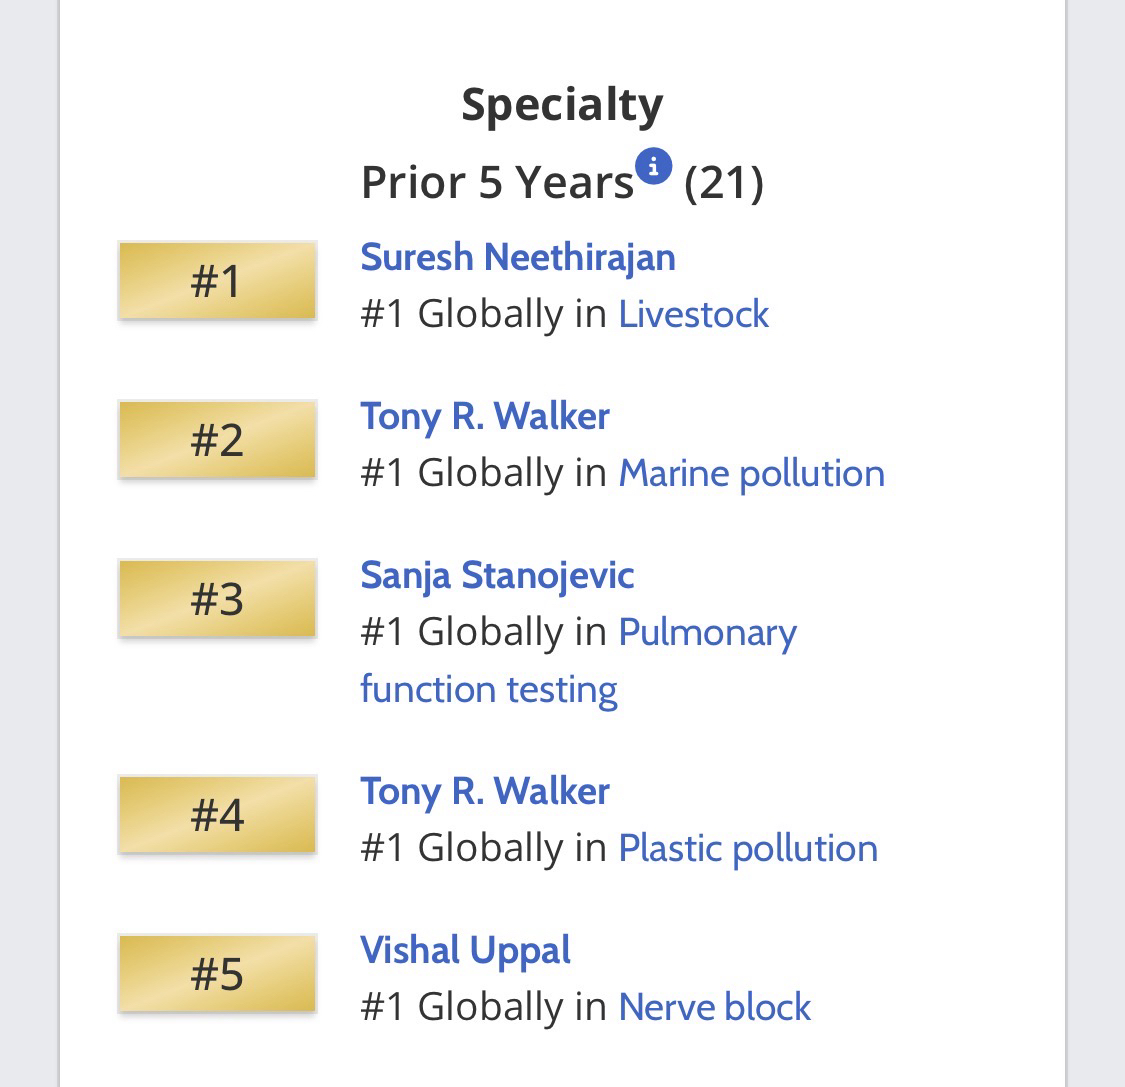Visit the Plastic pollution specialty link
The width and height of the screenshot is (1125, 1087).
point(748,848)
